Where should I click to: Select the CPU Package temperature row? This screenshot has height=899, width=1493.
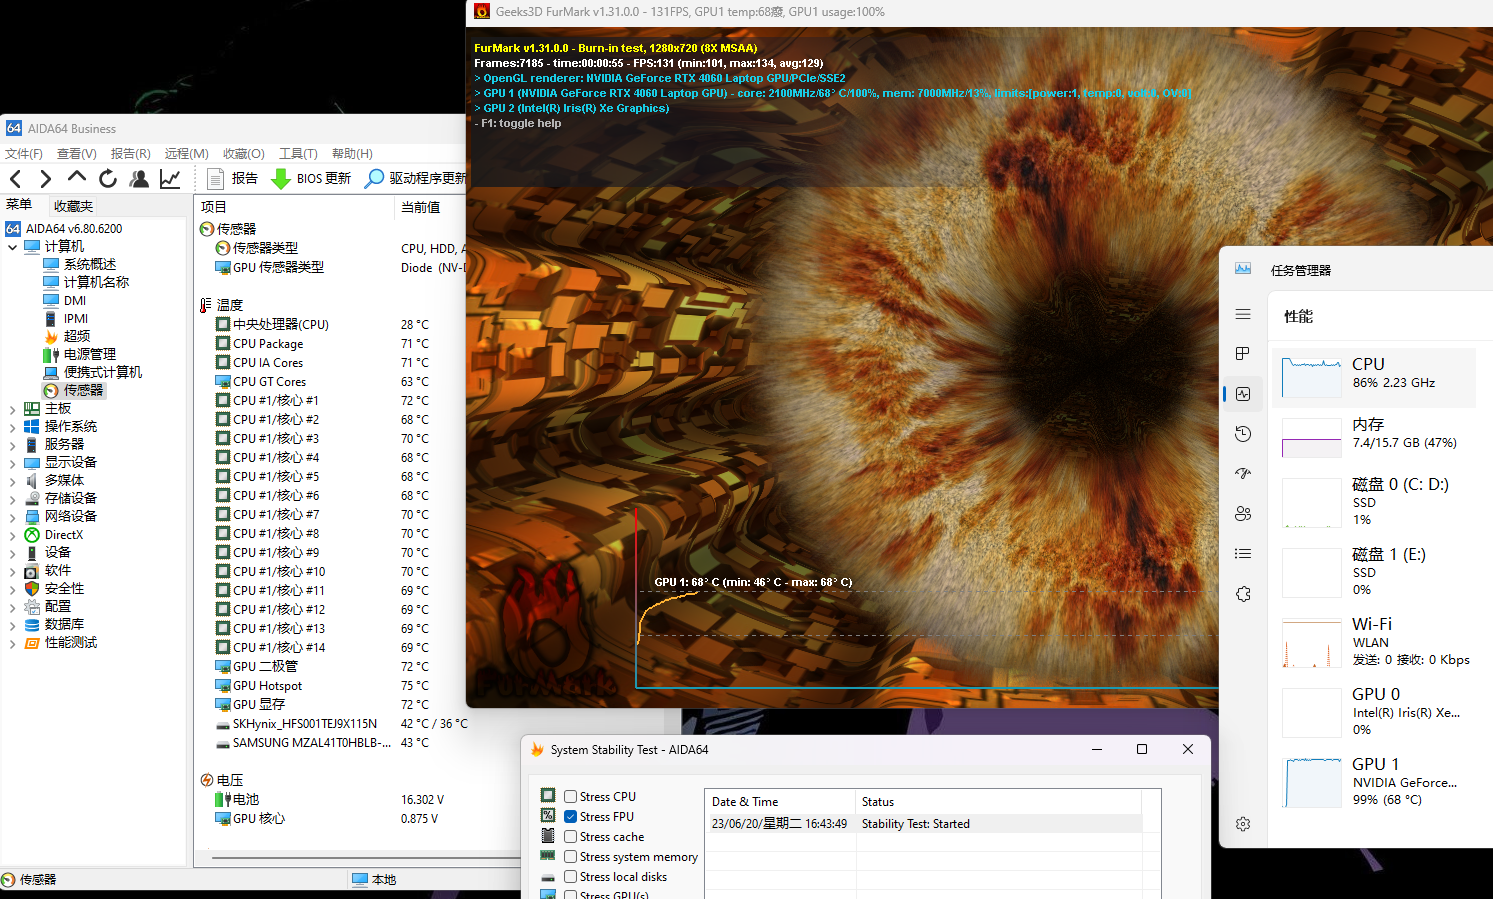point(268,343)
